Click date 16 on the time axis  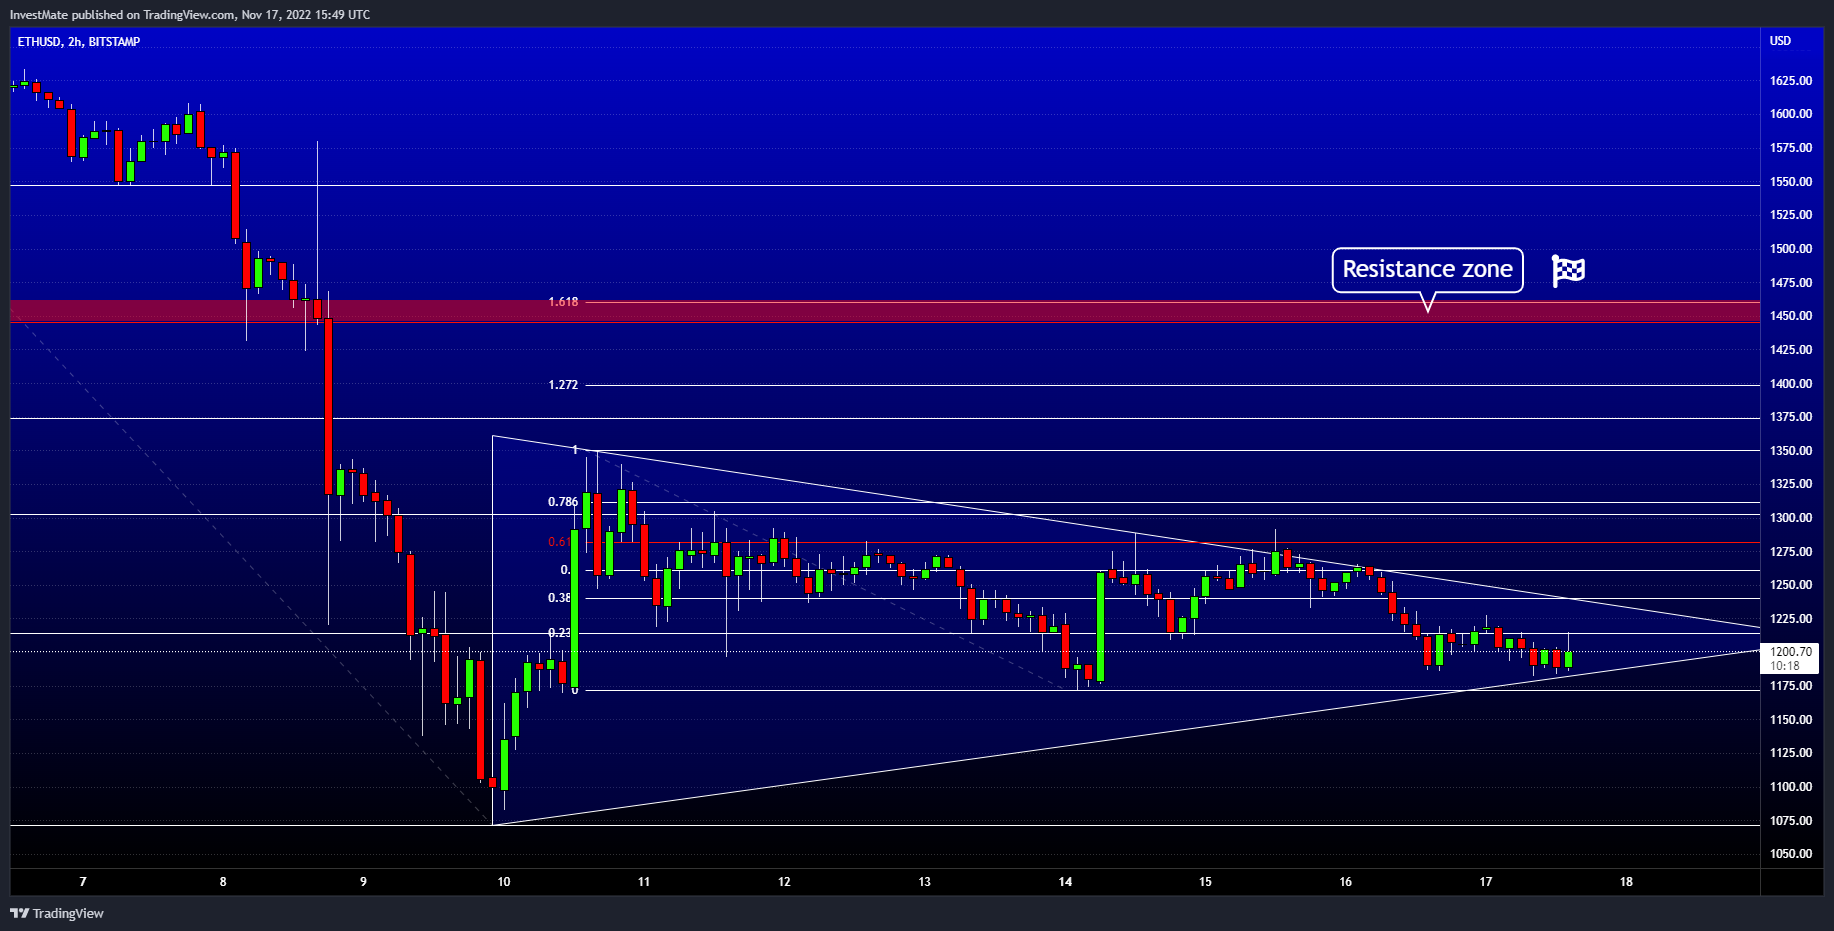(1346, 882)
